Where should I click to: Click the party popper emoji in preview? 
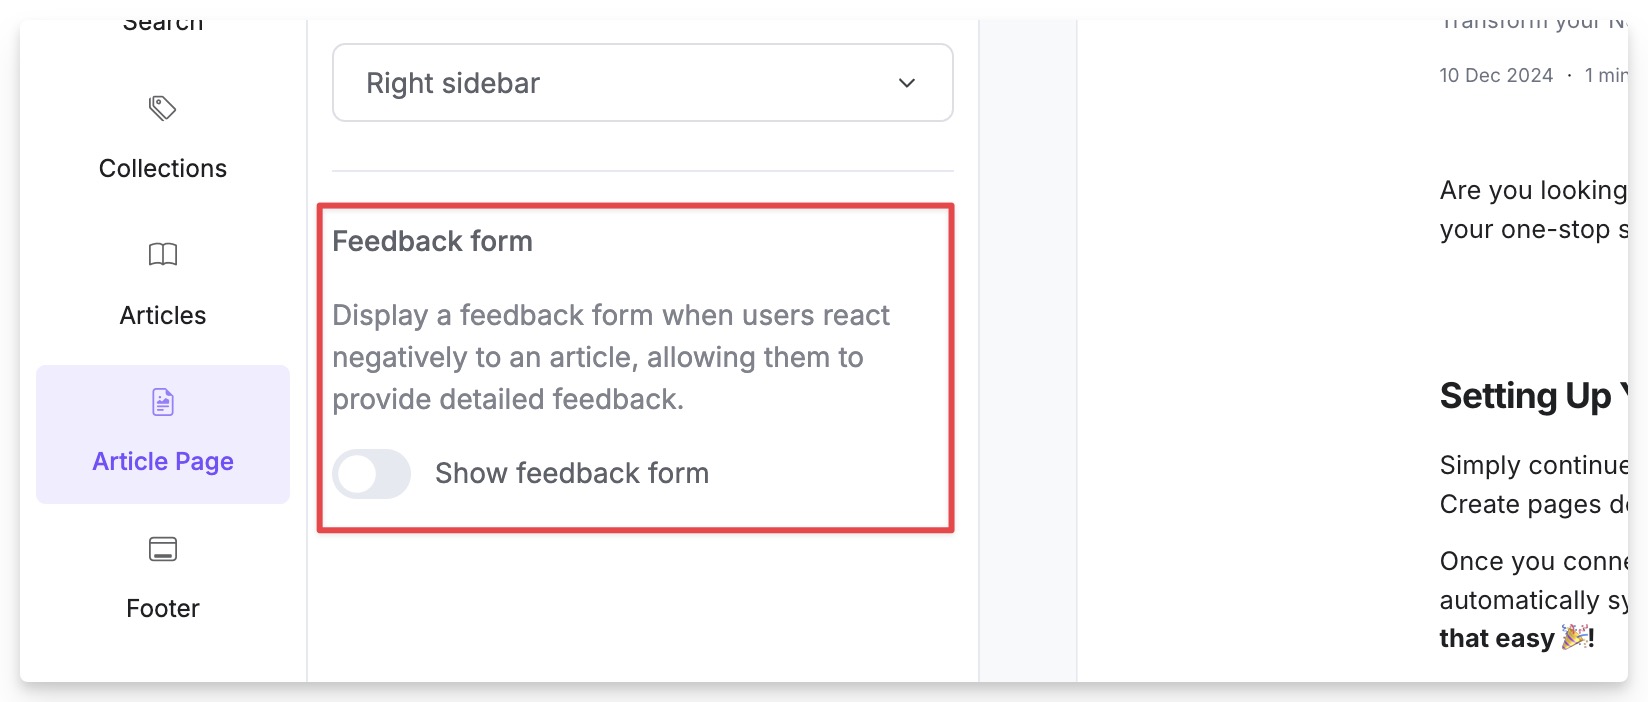tap(1575, 636)
